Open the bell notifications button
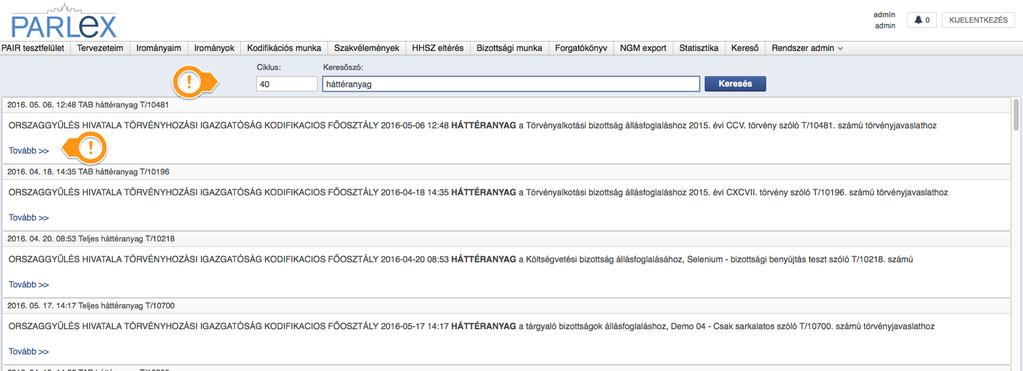 click(922, 20)
